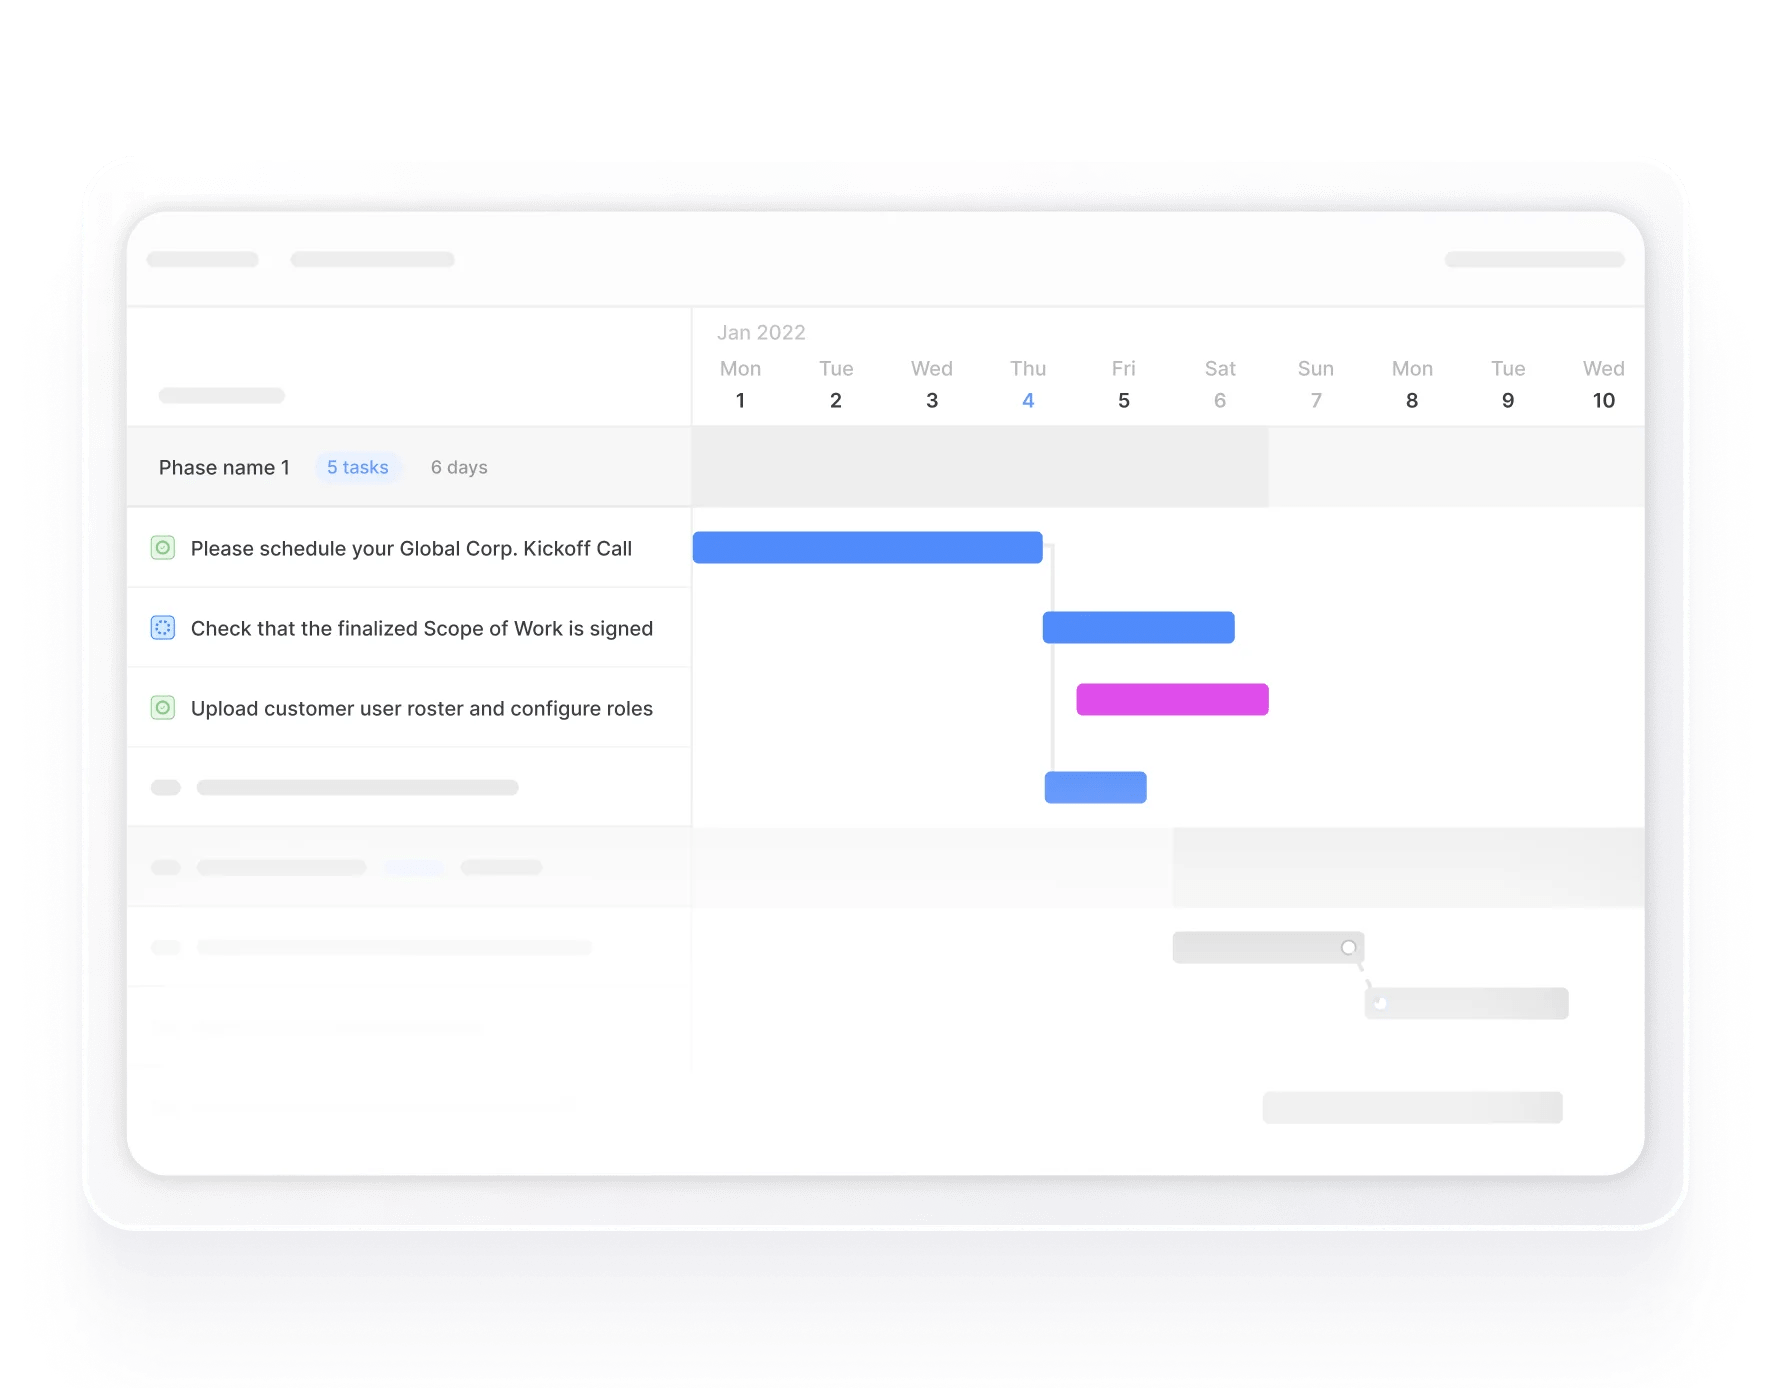Open the 5 tasks badge

click(x=358, y=467)
